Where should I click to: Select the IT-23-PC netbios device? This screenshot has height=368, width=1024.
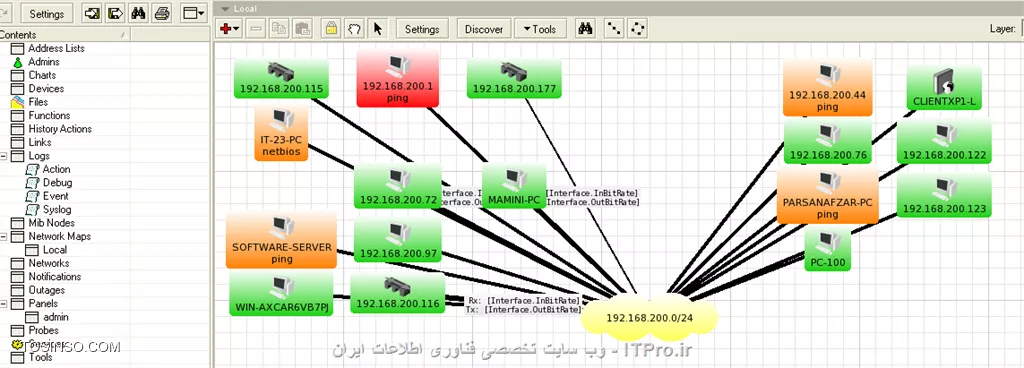pos(281,133)
